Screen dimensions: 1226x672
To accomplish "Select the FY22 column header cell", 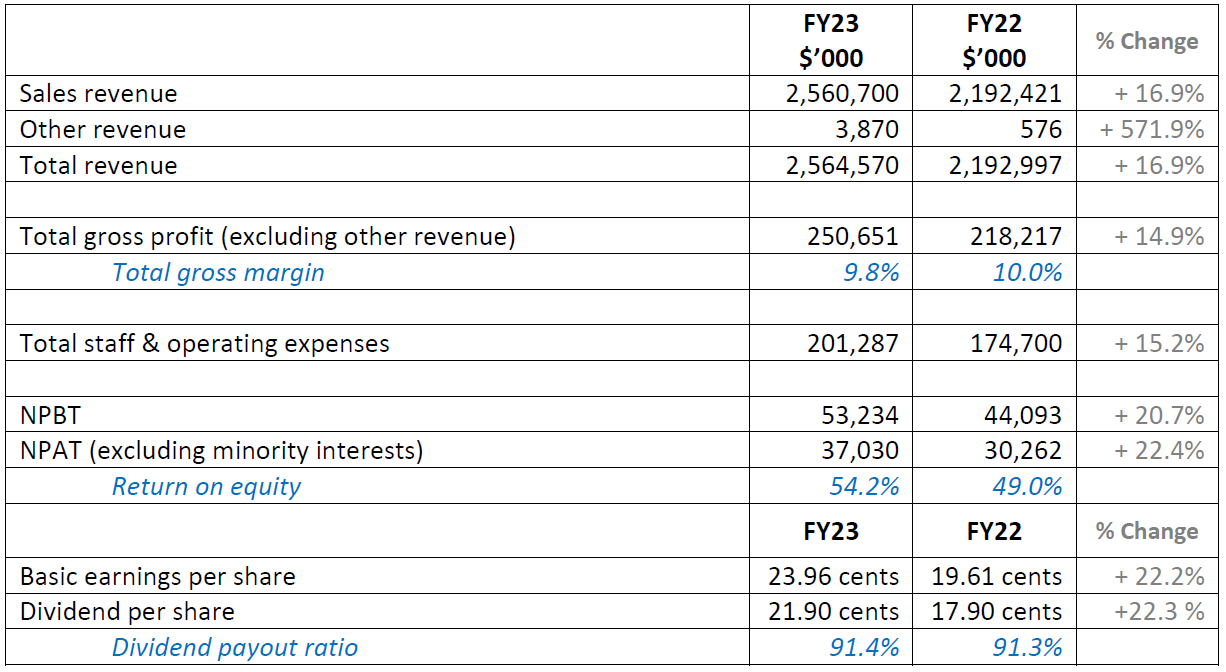I will coord(992,41).
